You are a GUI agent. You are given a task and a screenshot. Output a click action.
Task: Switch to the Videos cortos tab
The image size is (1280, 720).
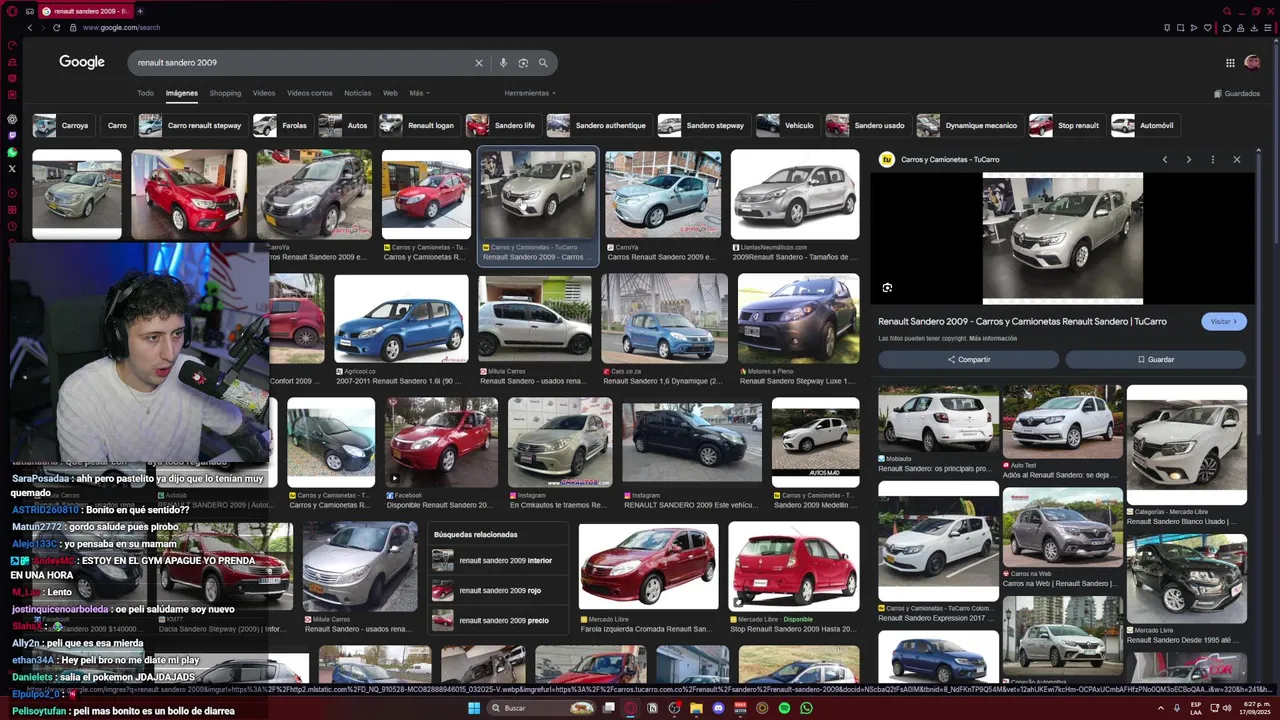click(309, 93)
